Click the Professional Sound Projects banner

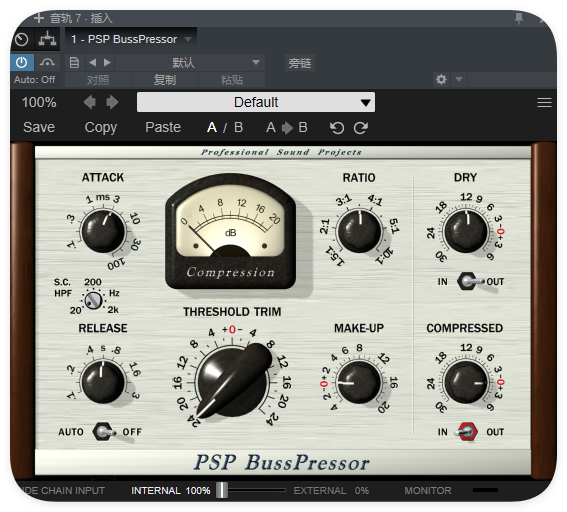coord(281,152)
